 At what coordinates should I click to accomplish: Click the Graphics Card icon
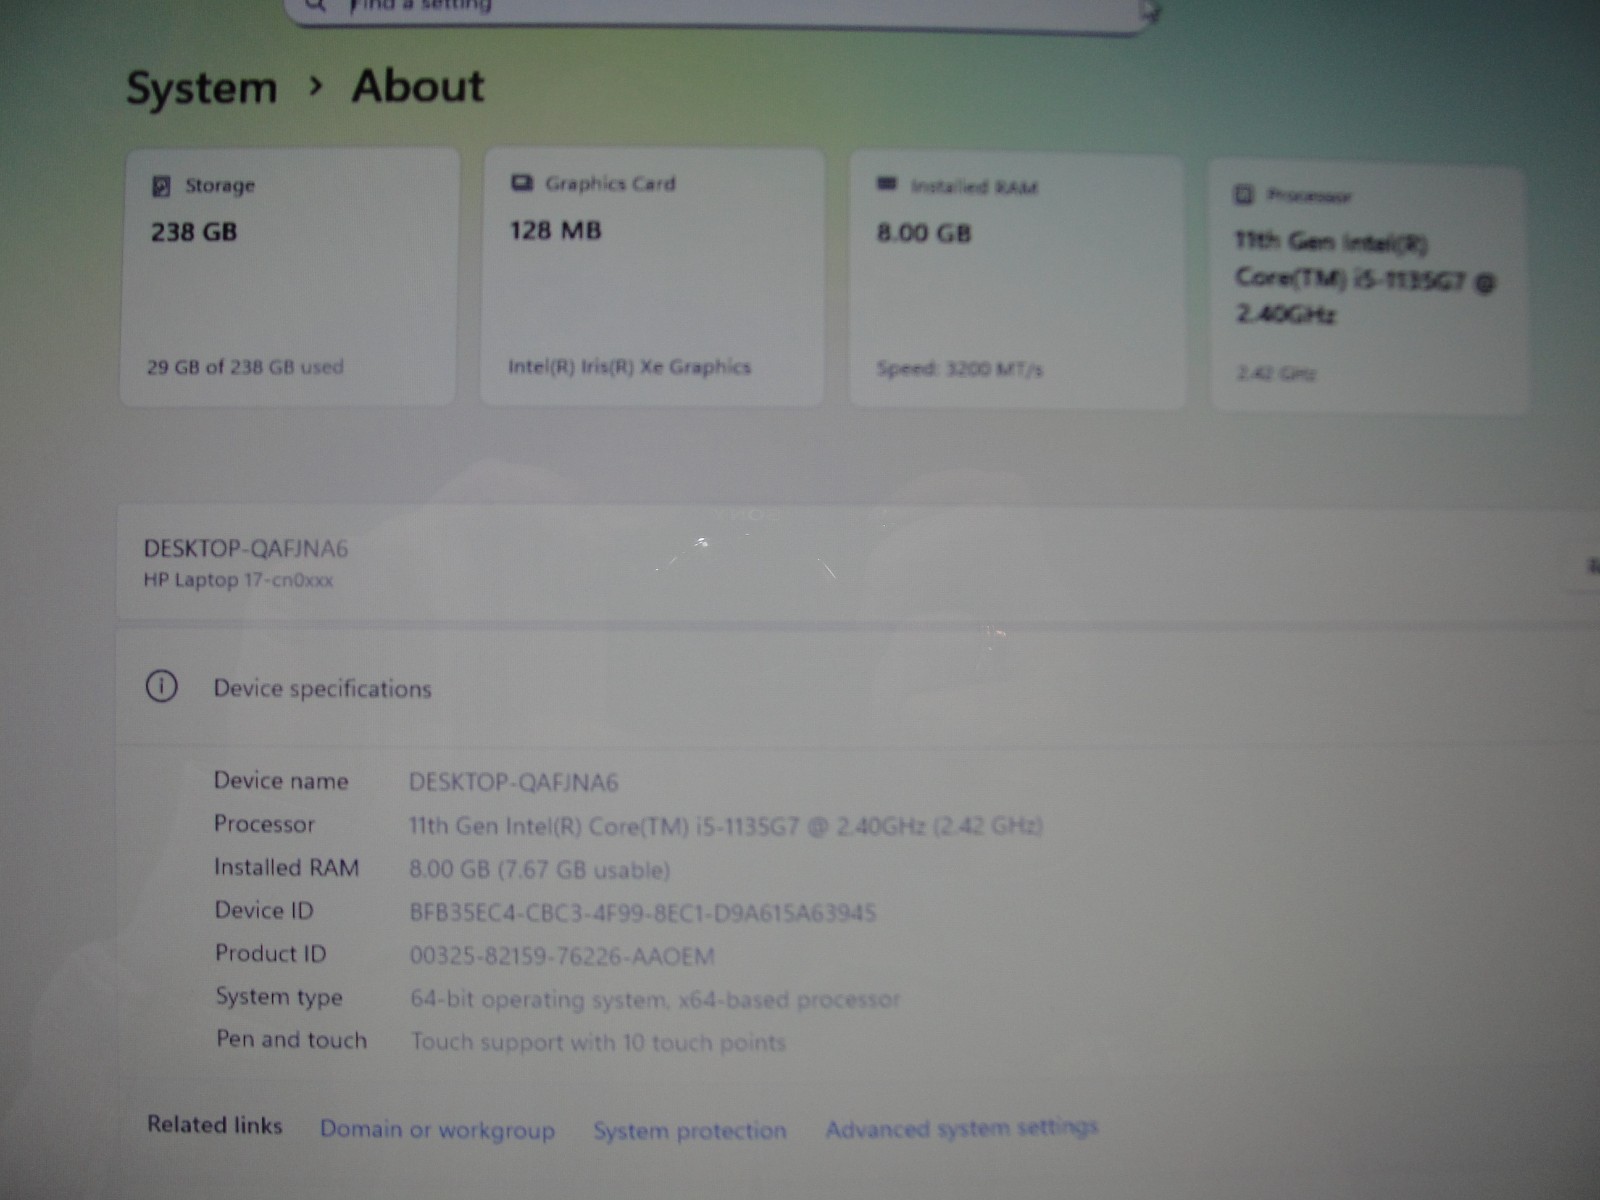pos(522,183)
